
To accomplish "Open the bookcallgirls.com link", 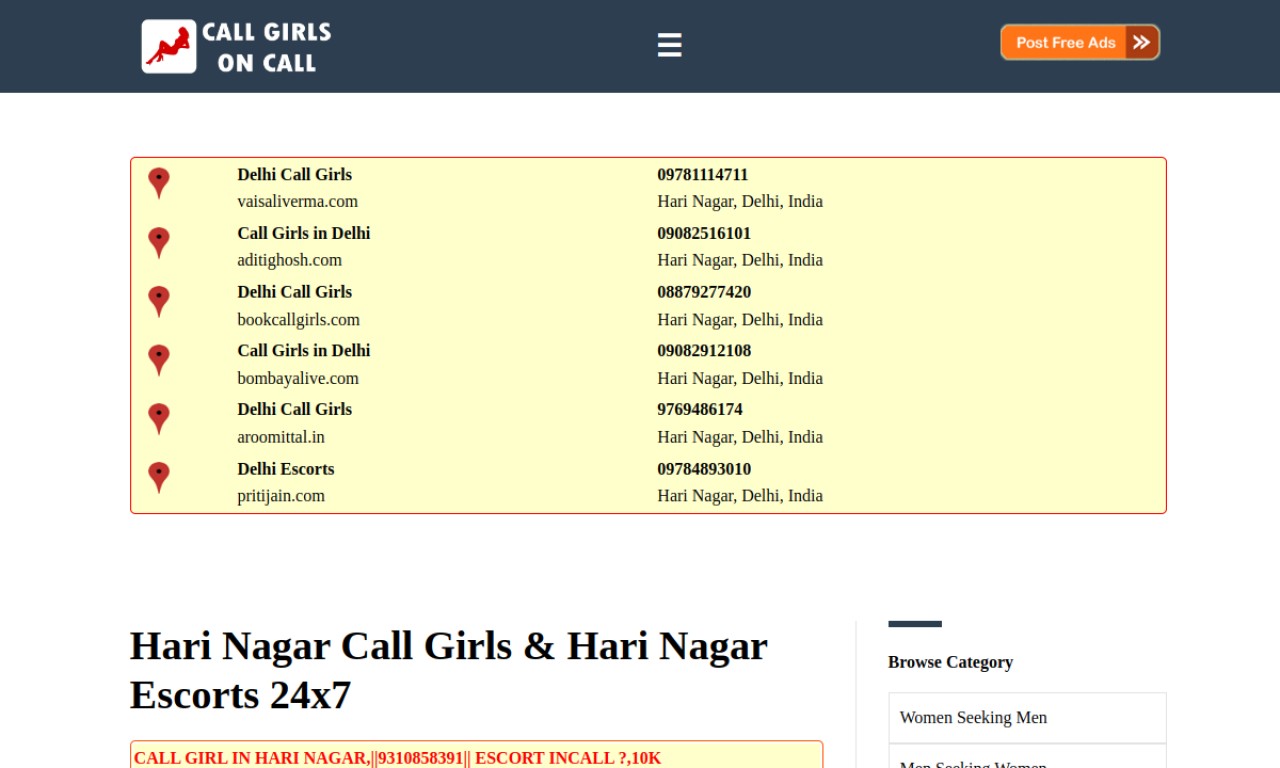I will point(298,320).
